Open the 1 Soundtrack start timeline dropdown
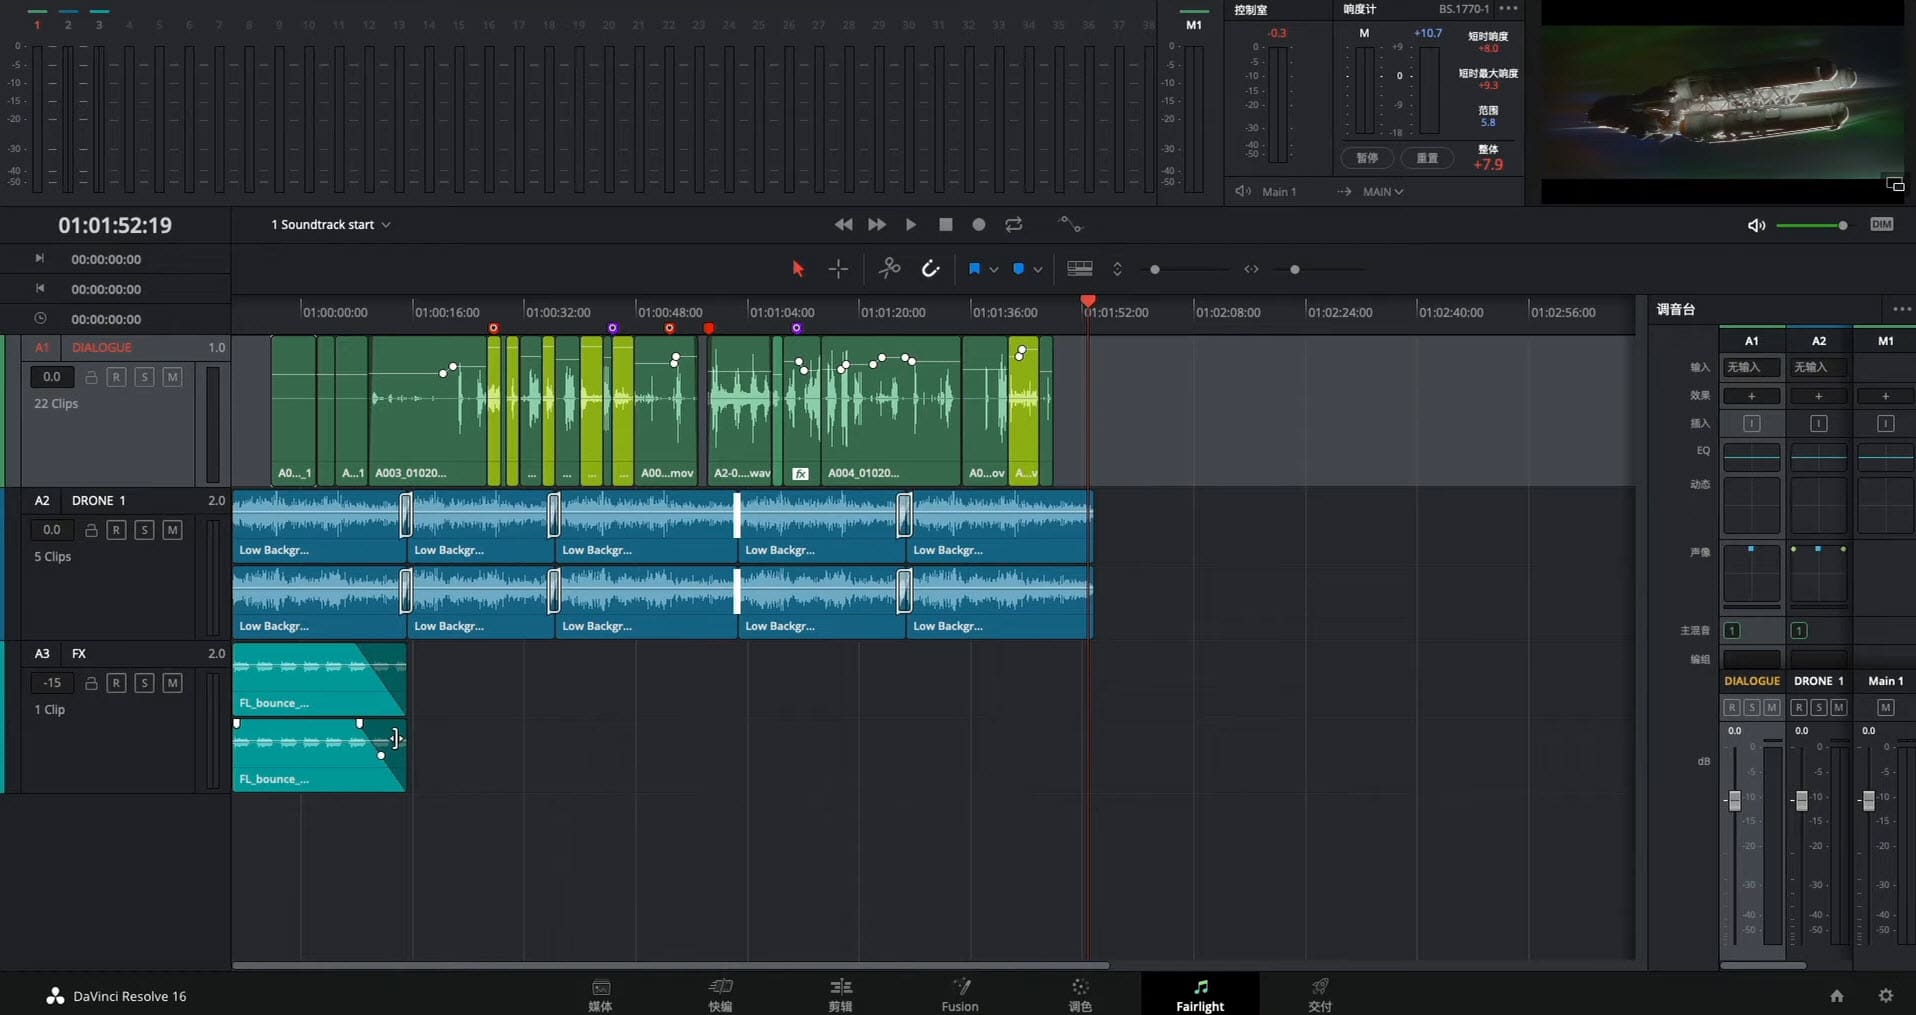 tap(331, 225)
